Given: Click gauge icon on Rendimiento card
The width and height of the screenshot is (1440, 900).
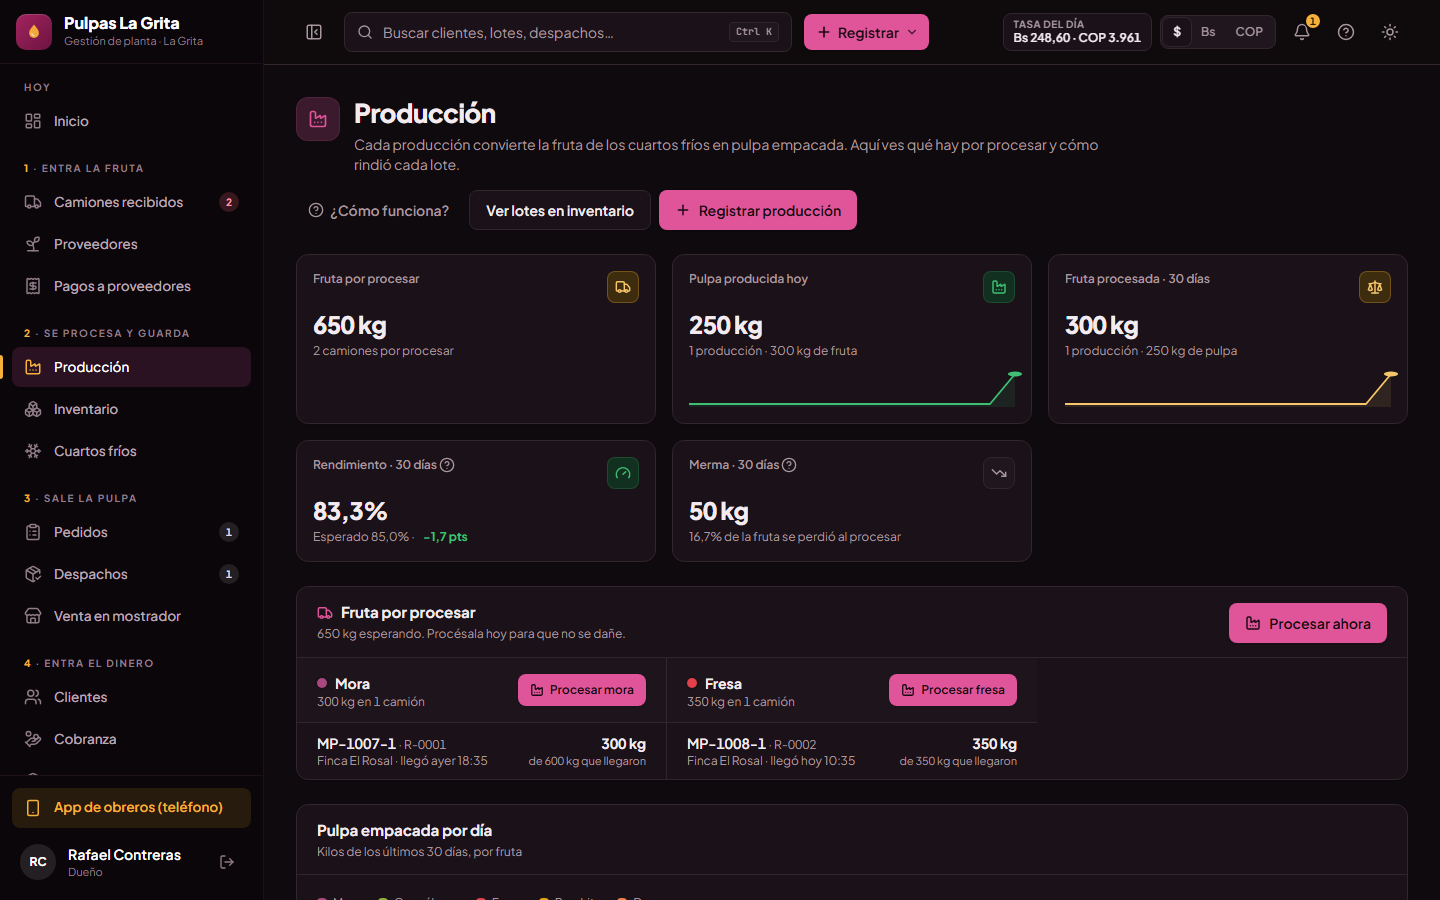Looking at the screenshot, I should 623,473.
